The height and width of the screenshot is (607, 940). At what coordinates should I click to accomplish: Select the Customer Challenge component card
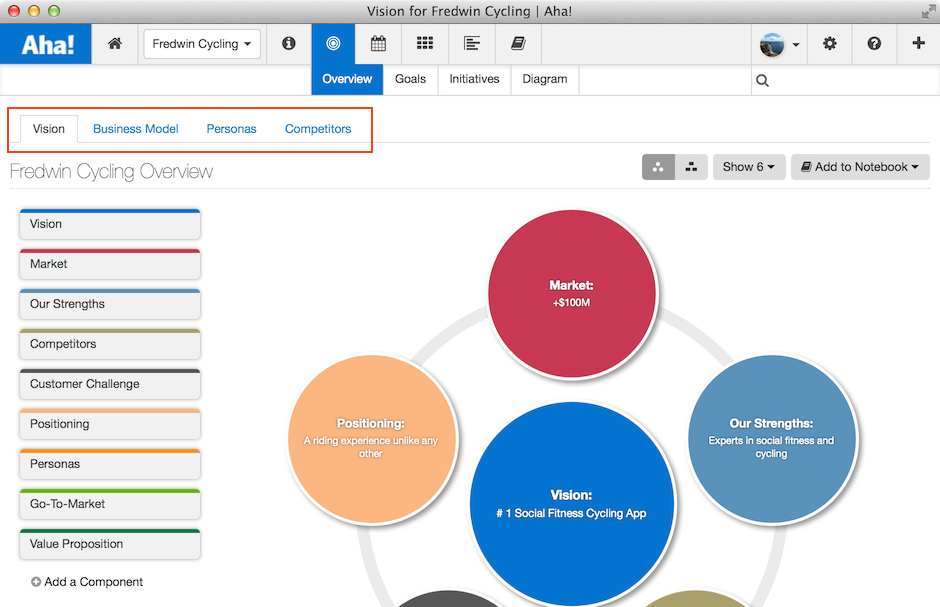(x=110, y=384)
